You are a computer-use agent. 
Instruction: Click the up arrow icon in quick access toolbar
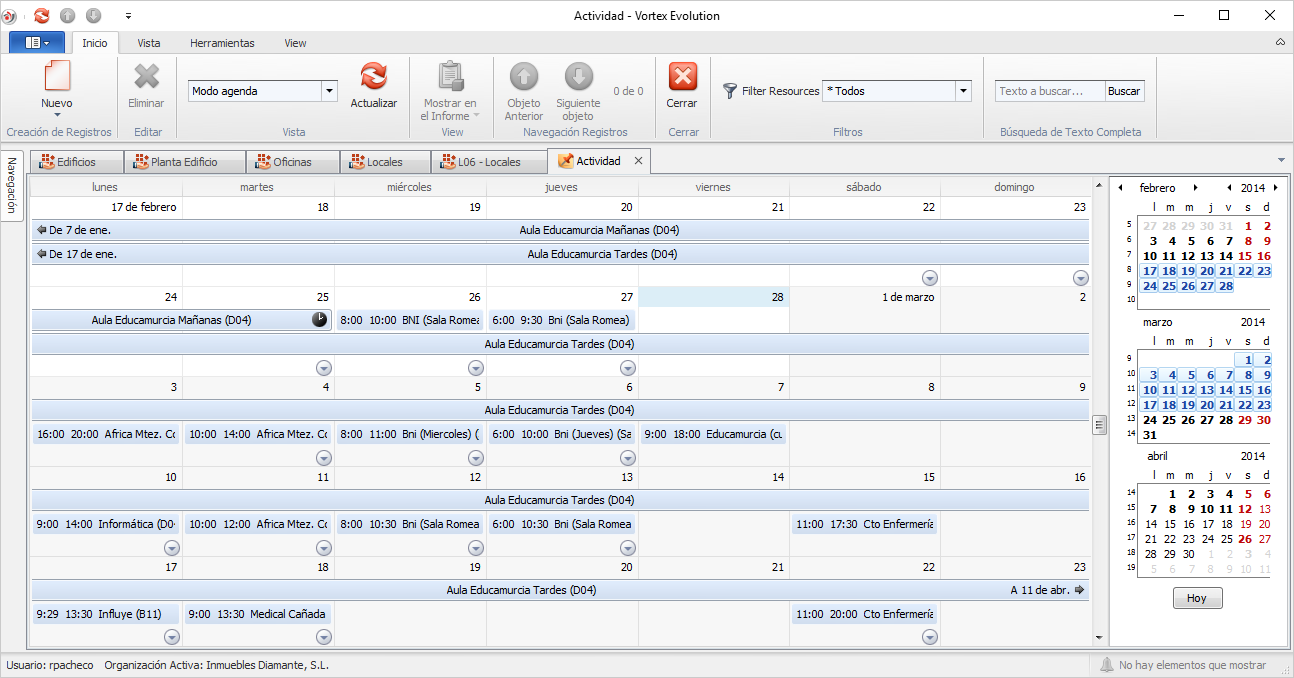coord(68,15)
